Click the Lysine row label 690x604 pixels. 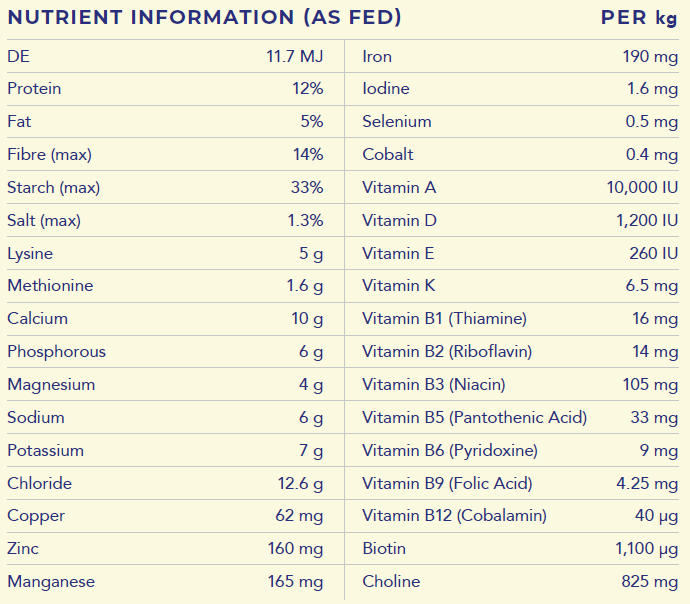coord(30,254)
